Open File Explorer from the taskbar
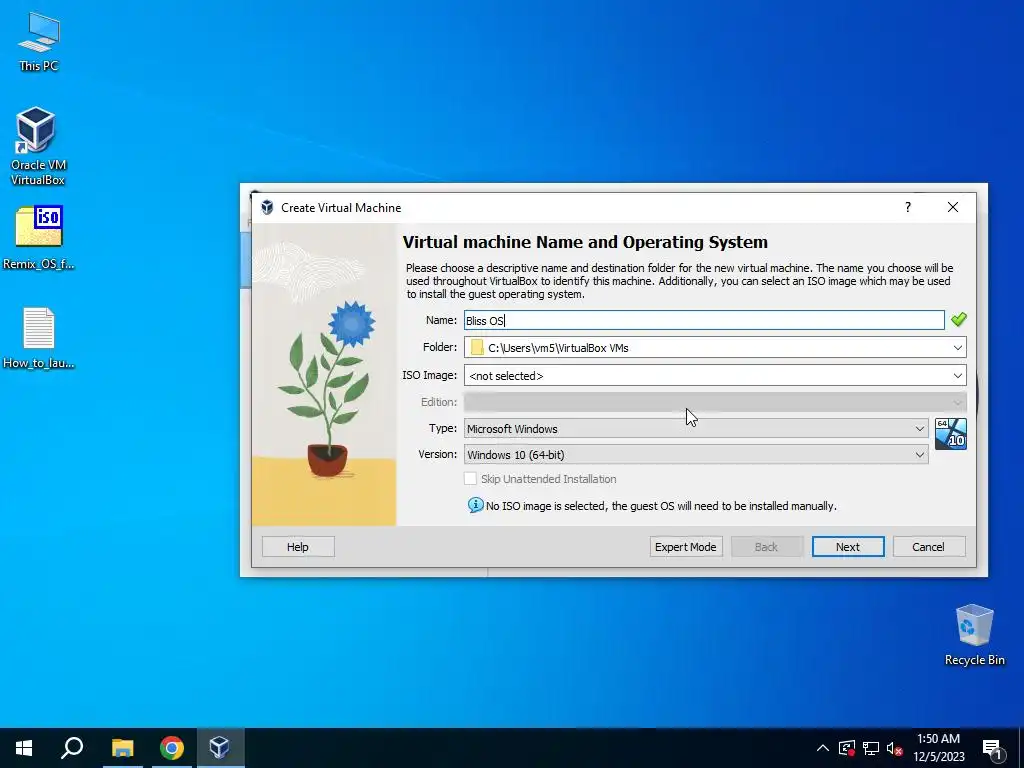Image resolution: width=1024 pixels, height=768 pixels. (122, 748)
